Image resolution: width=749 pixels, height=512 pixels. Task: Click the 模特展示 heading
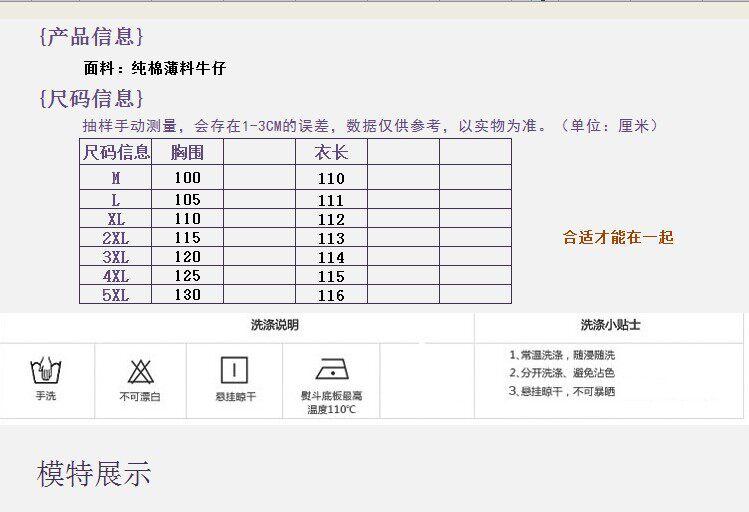94,474
